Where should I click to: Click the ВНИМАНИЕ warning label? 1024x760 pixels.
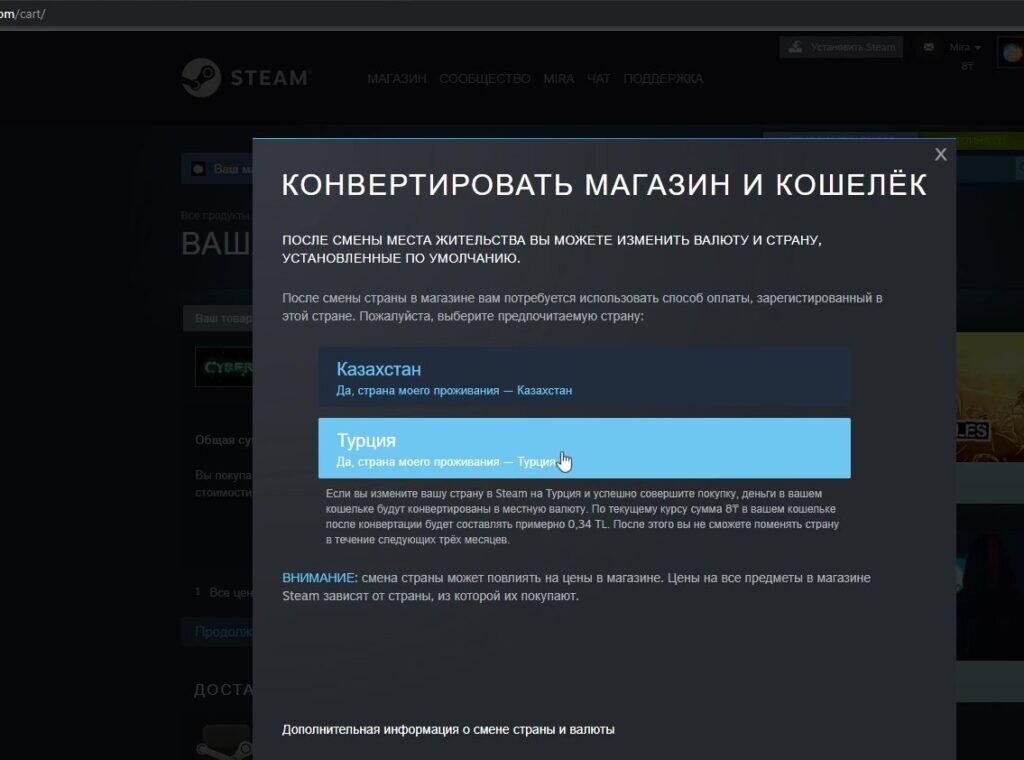[x=318, y=578]
